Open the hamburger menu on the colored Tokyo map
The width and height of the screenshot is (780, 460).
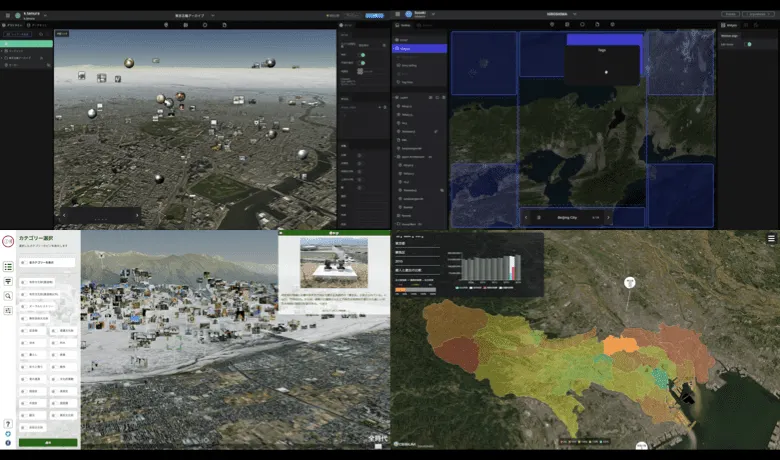[771, 239]
